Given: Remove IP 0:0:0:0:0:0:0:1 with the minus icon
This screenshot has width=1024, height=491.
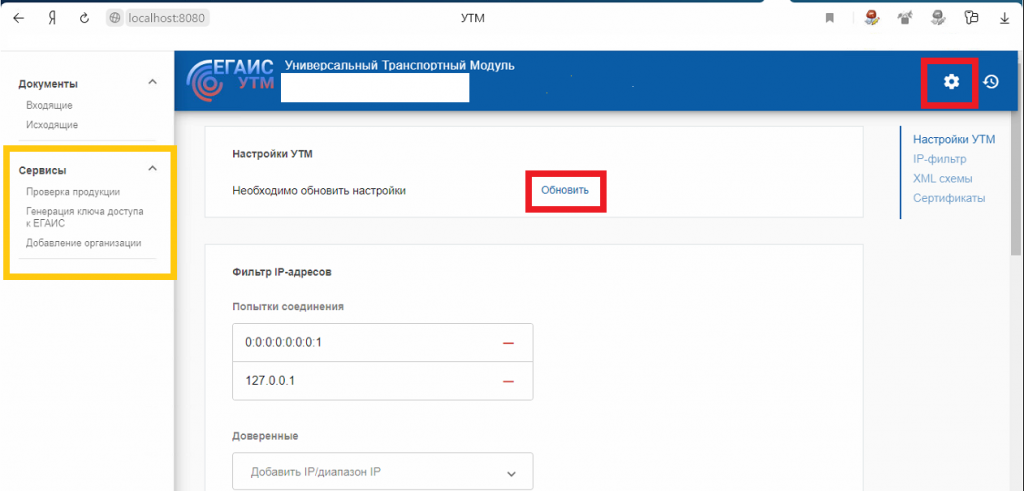Looking at the screenshot, I should click(508, 343).
